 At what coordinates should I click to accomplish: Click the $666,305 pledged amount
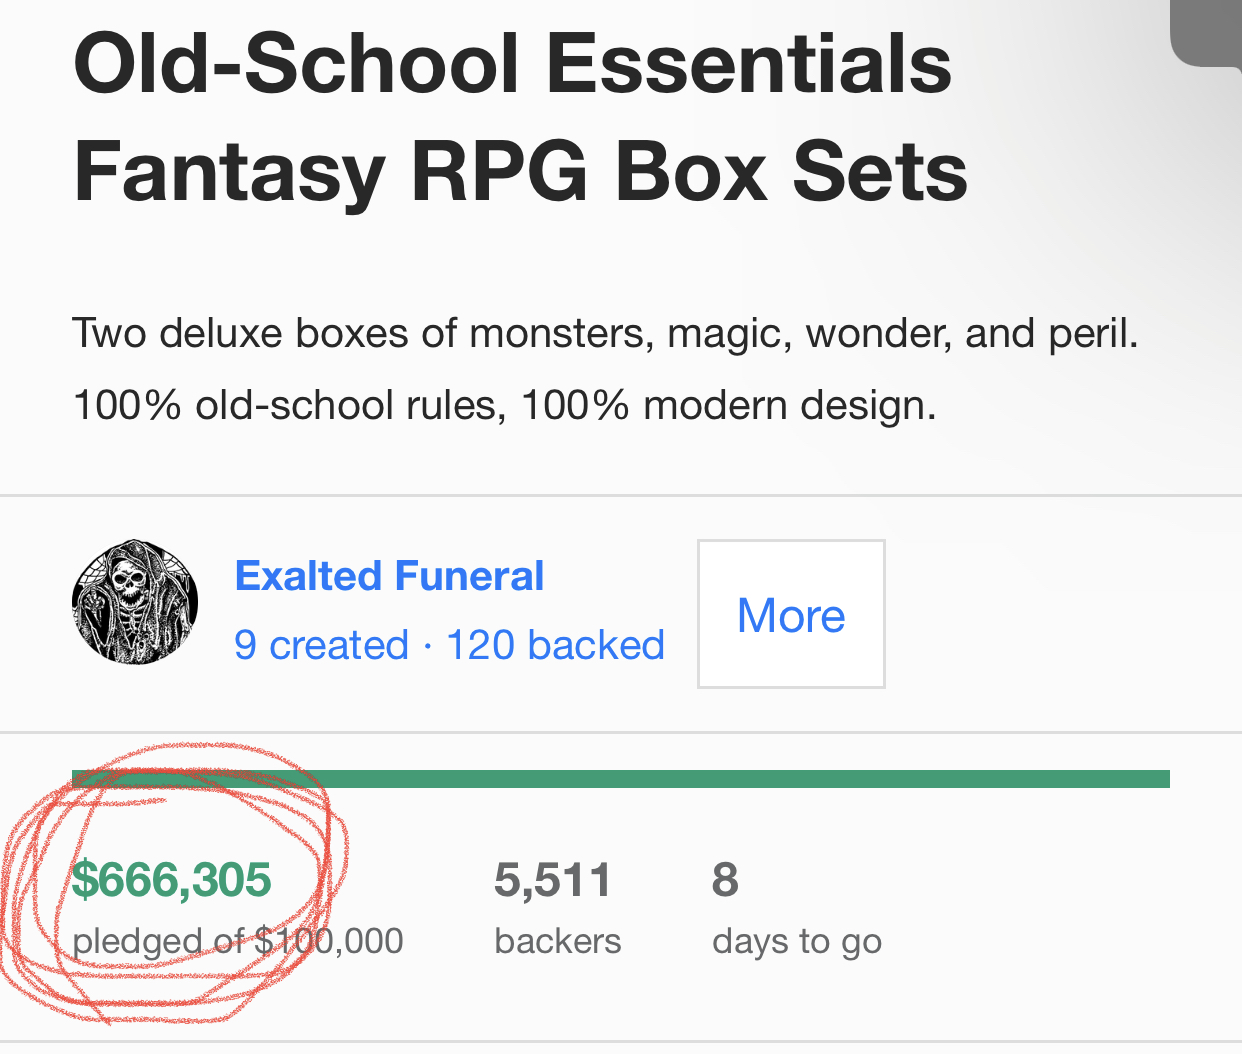172,880
